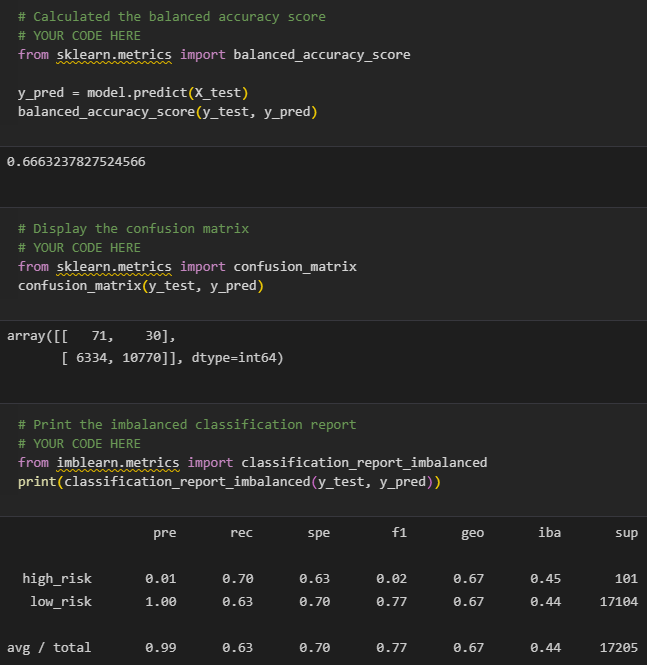This screenshot has height=665, width=647.
Task: Click high_risk precision value 0.01
Action: tap(161, 578)
